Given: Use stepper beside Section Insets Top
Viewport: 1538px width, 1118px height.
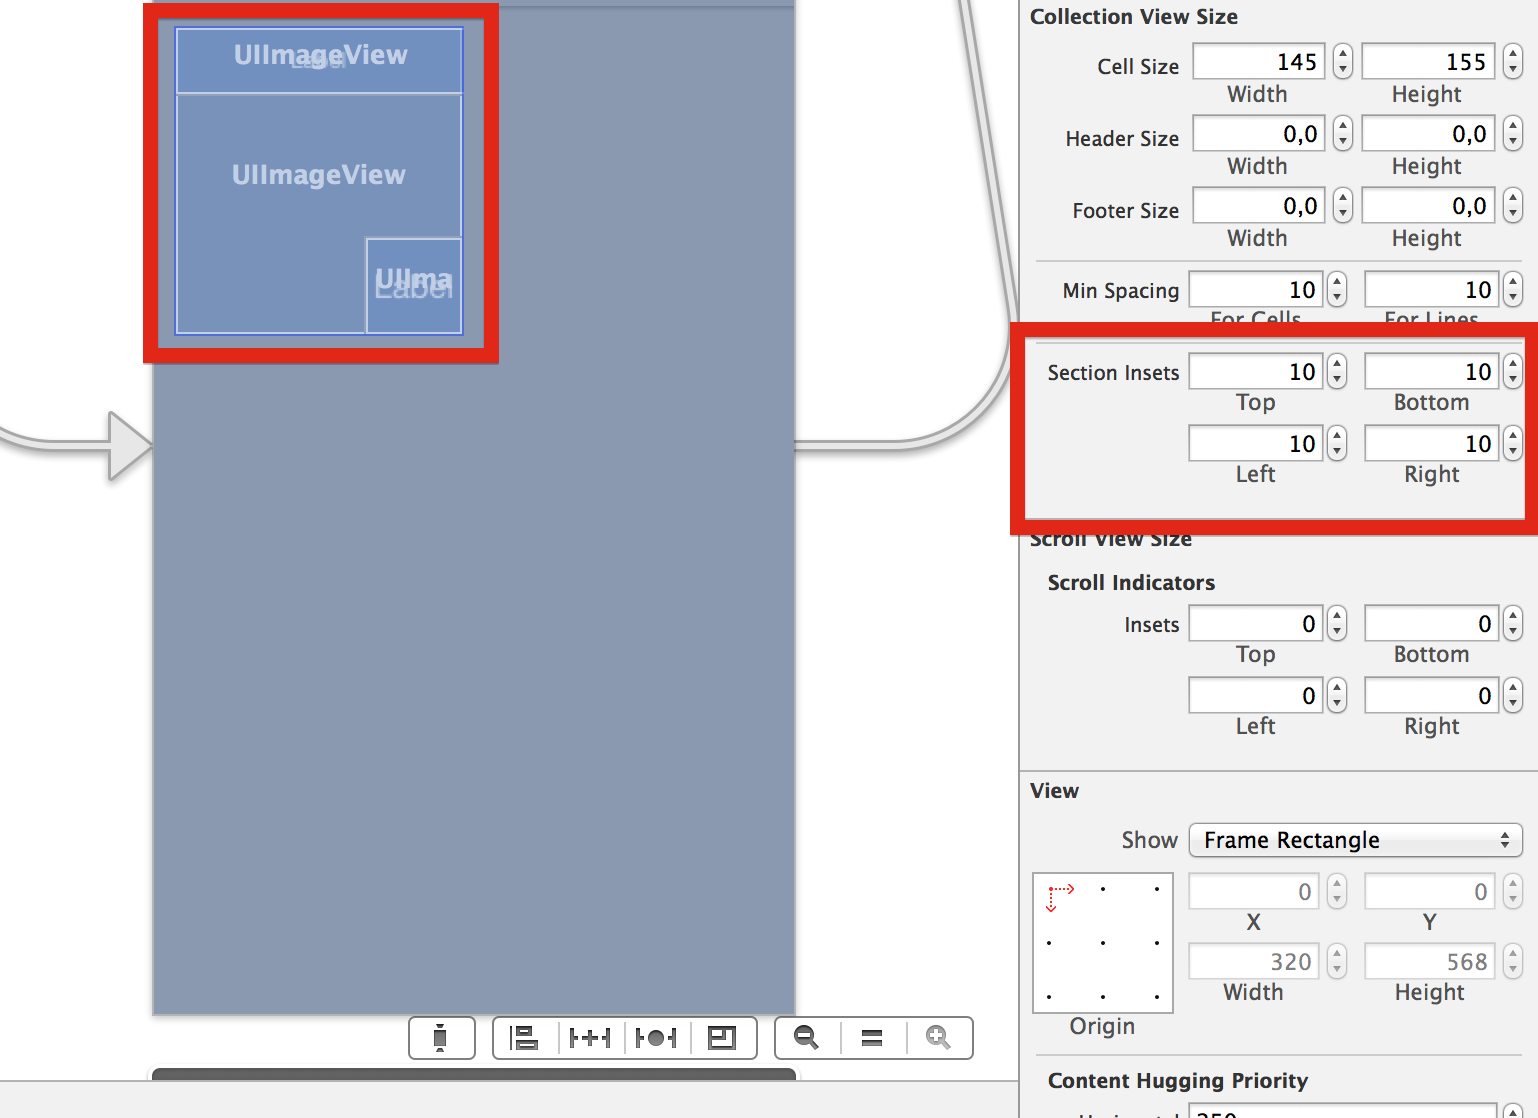Looking at the screenshot, I should 1337,372.
